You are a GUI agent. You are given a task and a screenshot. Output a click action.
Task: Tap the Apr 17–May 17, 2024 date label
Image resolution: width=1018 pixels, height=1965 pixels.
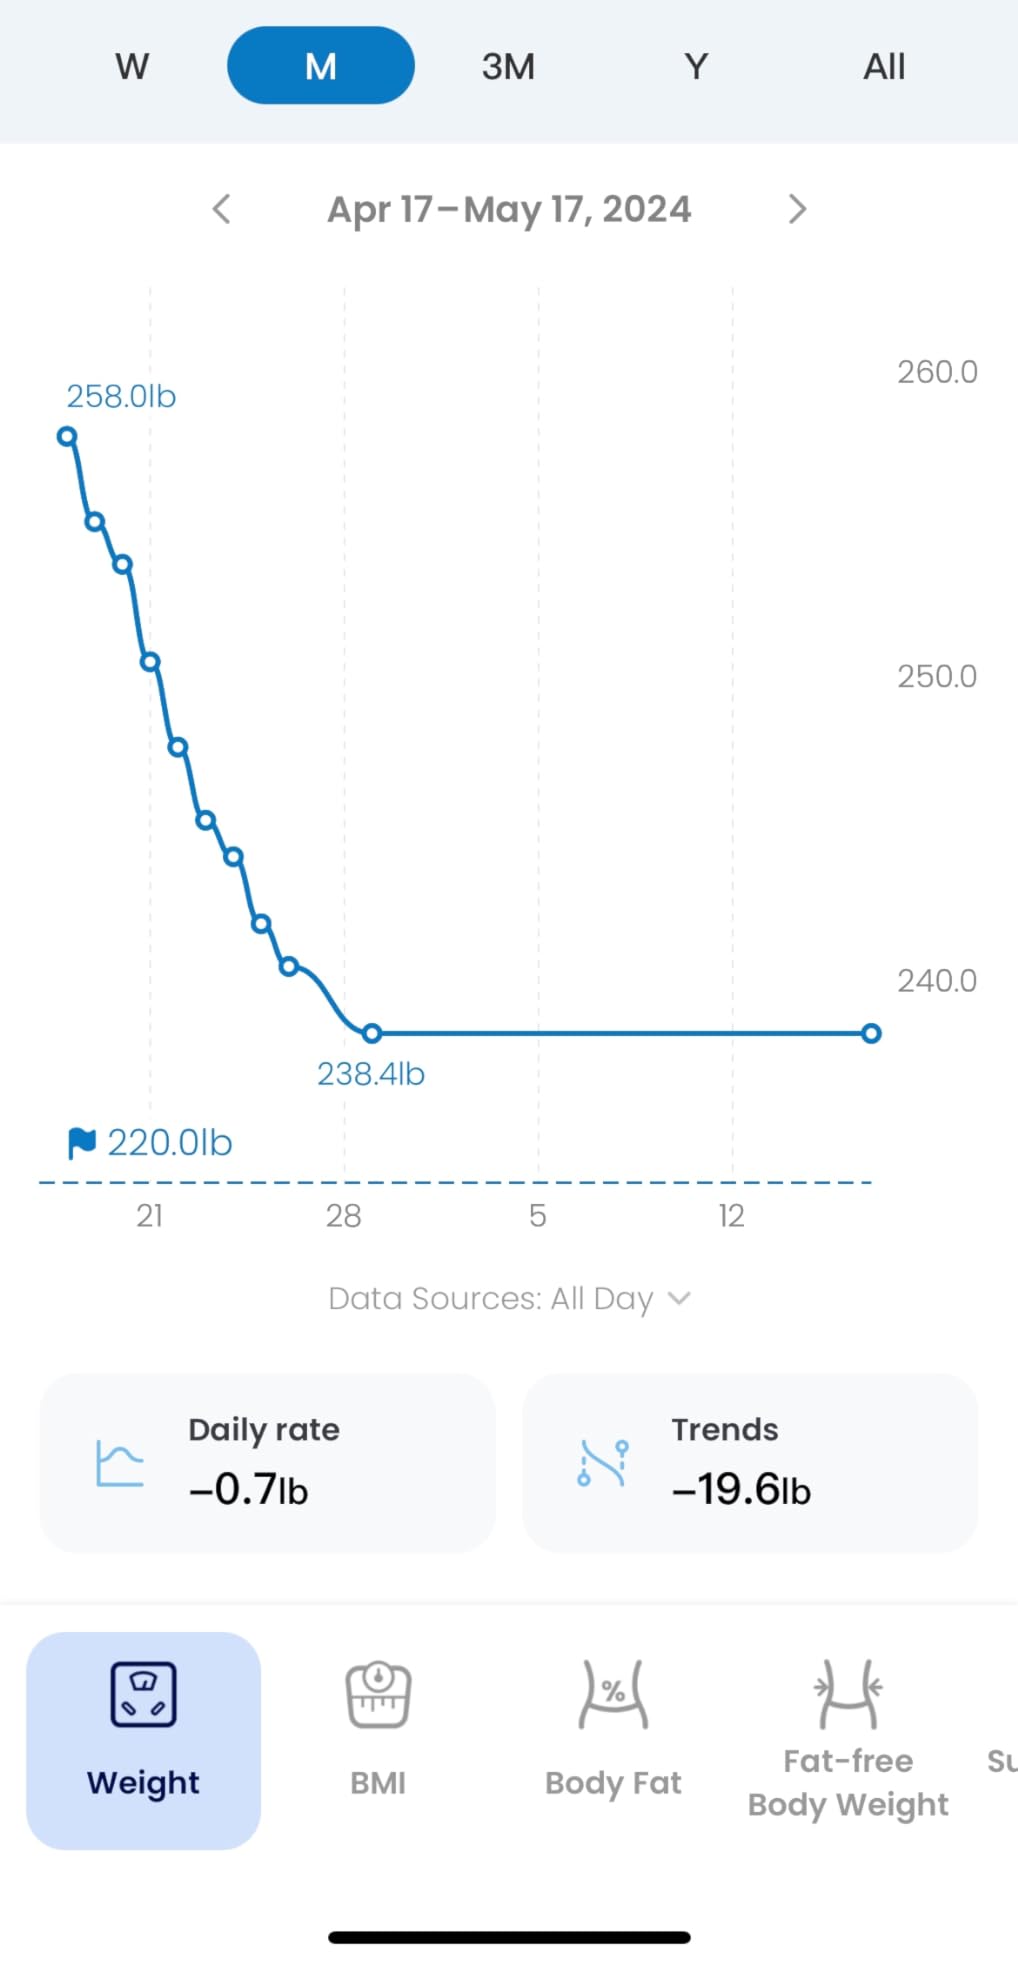pos(509,209)
